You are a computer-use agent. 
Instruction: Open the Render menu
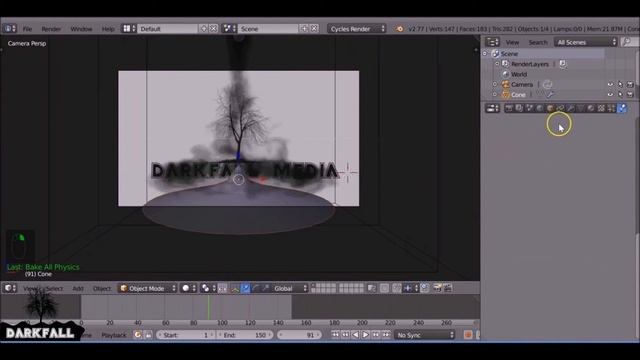click(51, 29)
